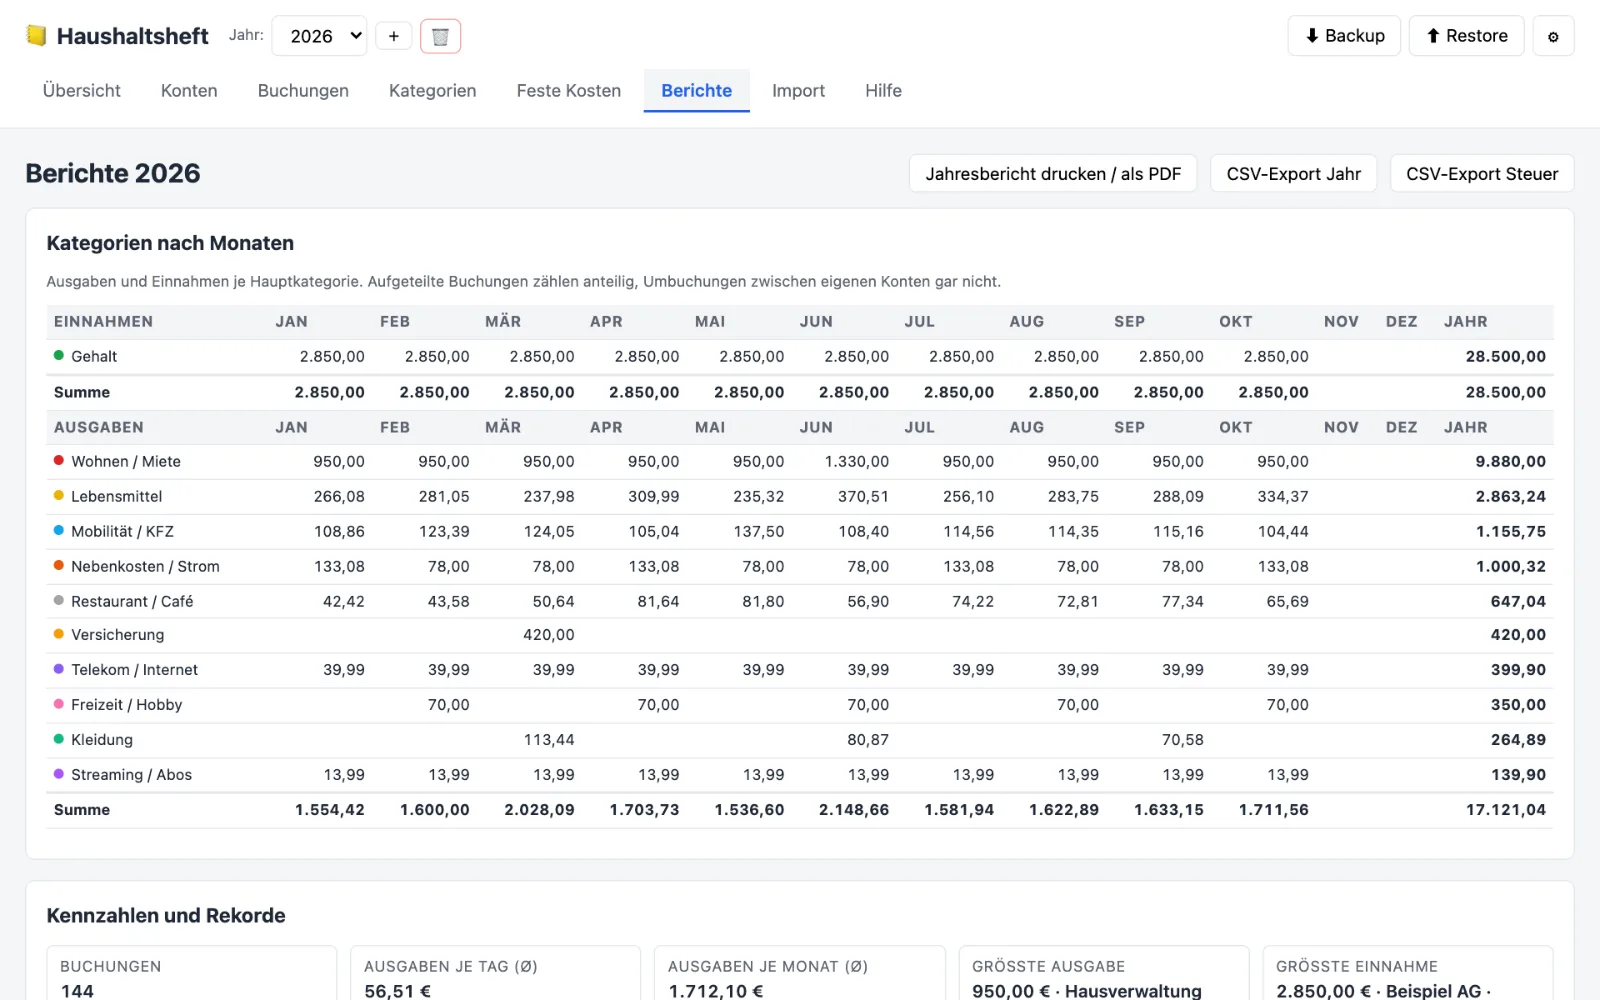Go to the Feste Kosten tab
This screenshot has width=1600, height=1000.
coord(569,91)
